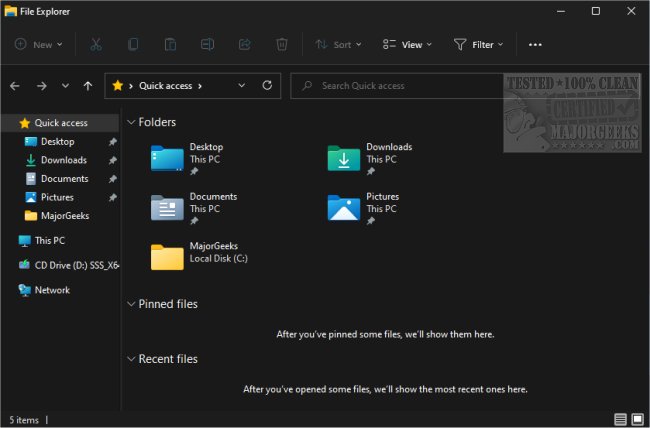
Task: Unpin Documents using its sidebar pin icon
Action: [x=112, y=179]
